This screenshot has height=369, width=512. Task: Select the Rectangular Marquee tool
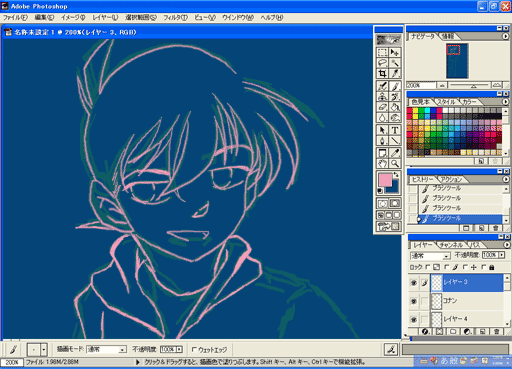point(382,53)
